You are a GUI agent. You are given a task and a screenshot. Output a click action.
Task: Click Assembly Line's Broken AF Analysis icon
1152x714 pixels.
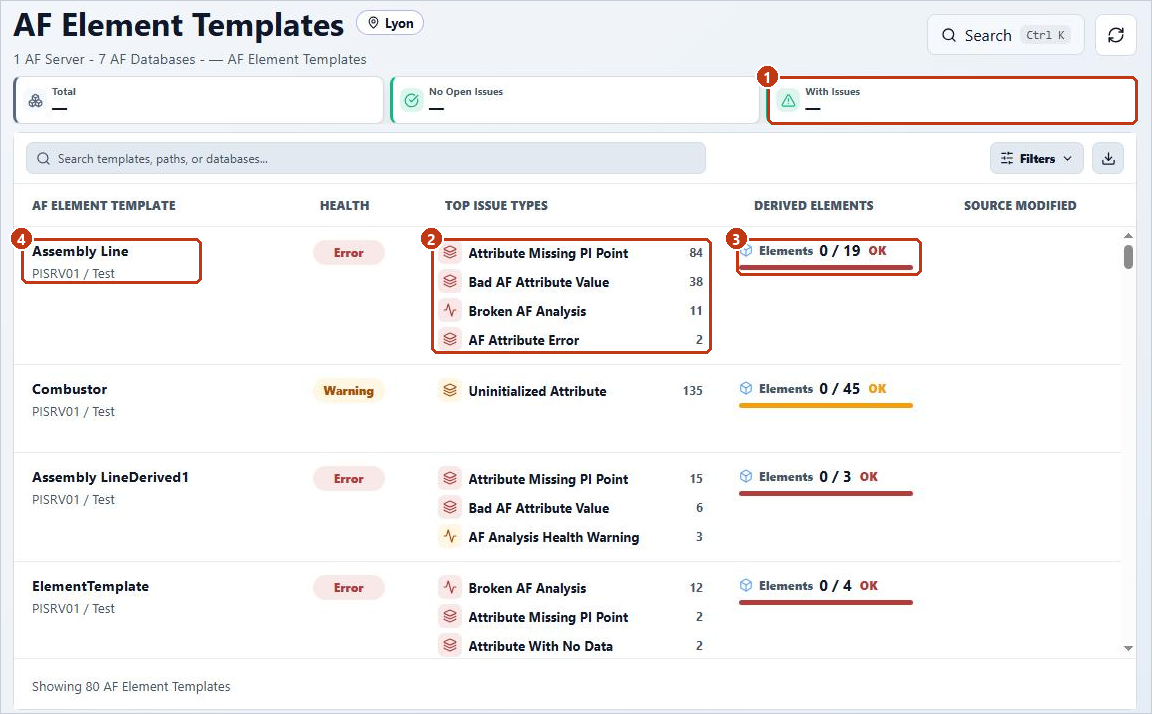point(450,311)
